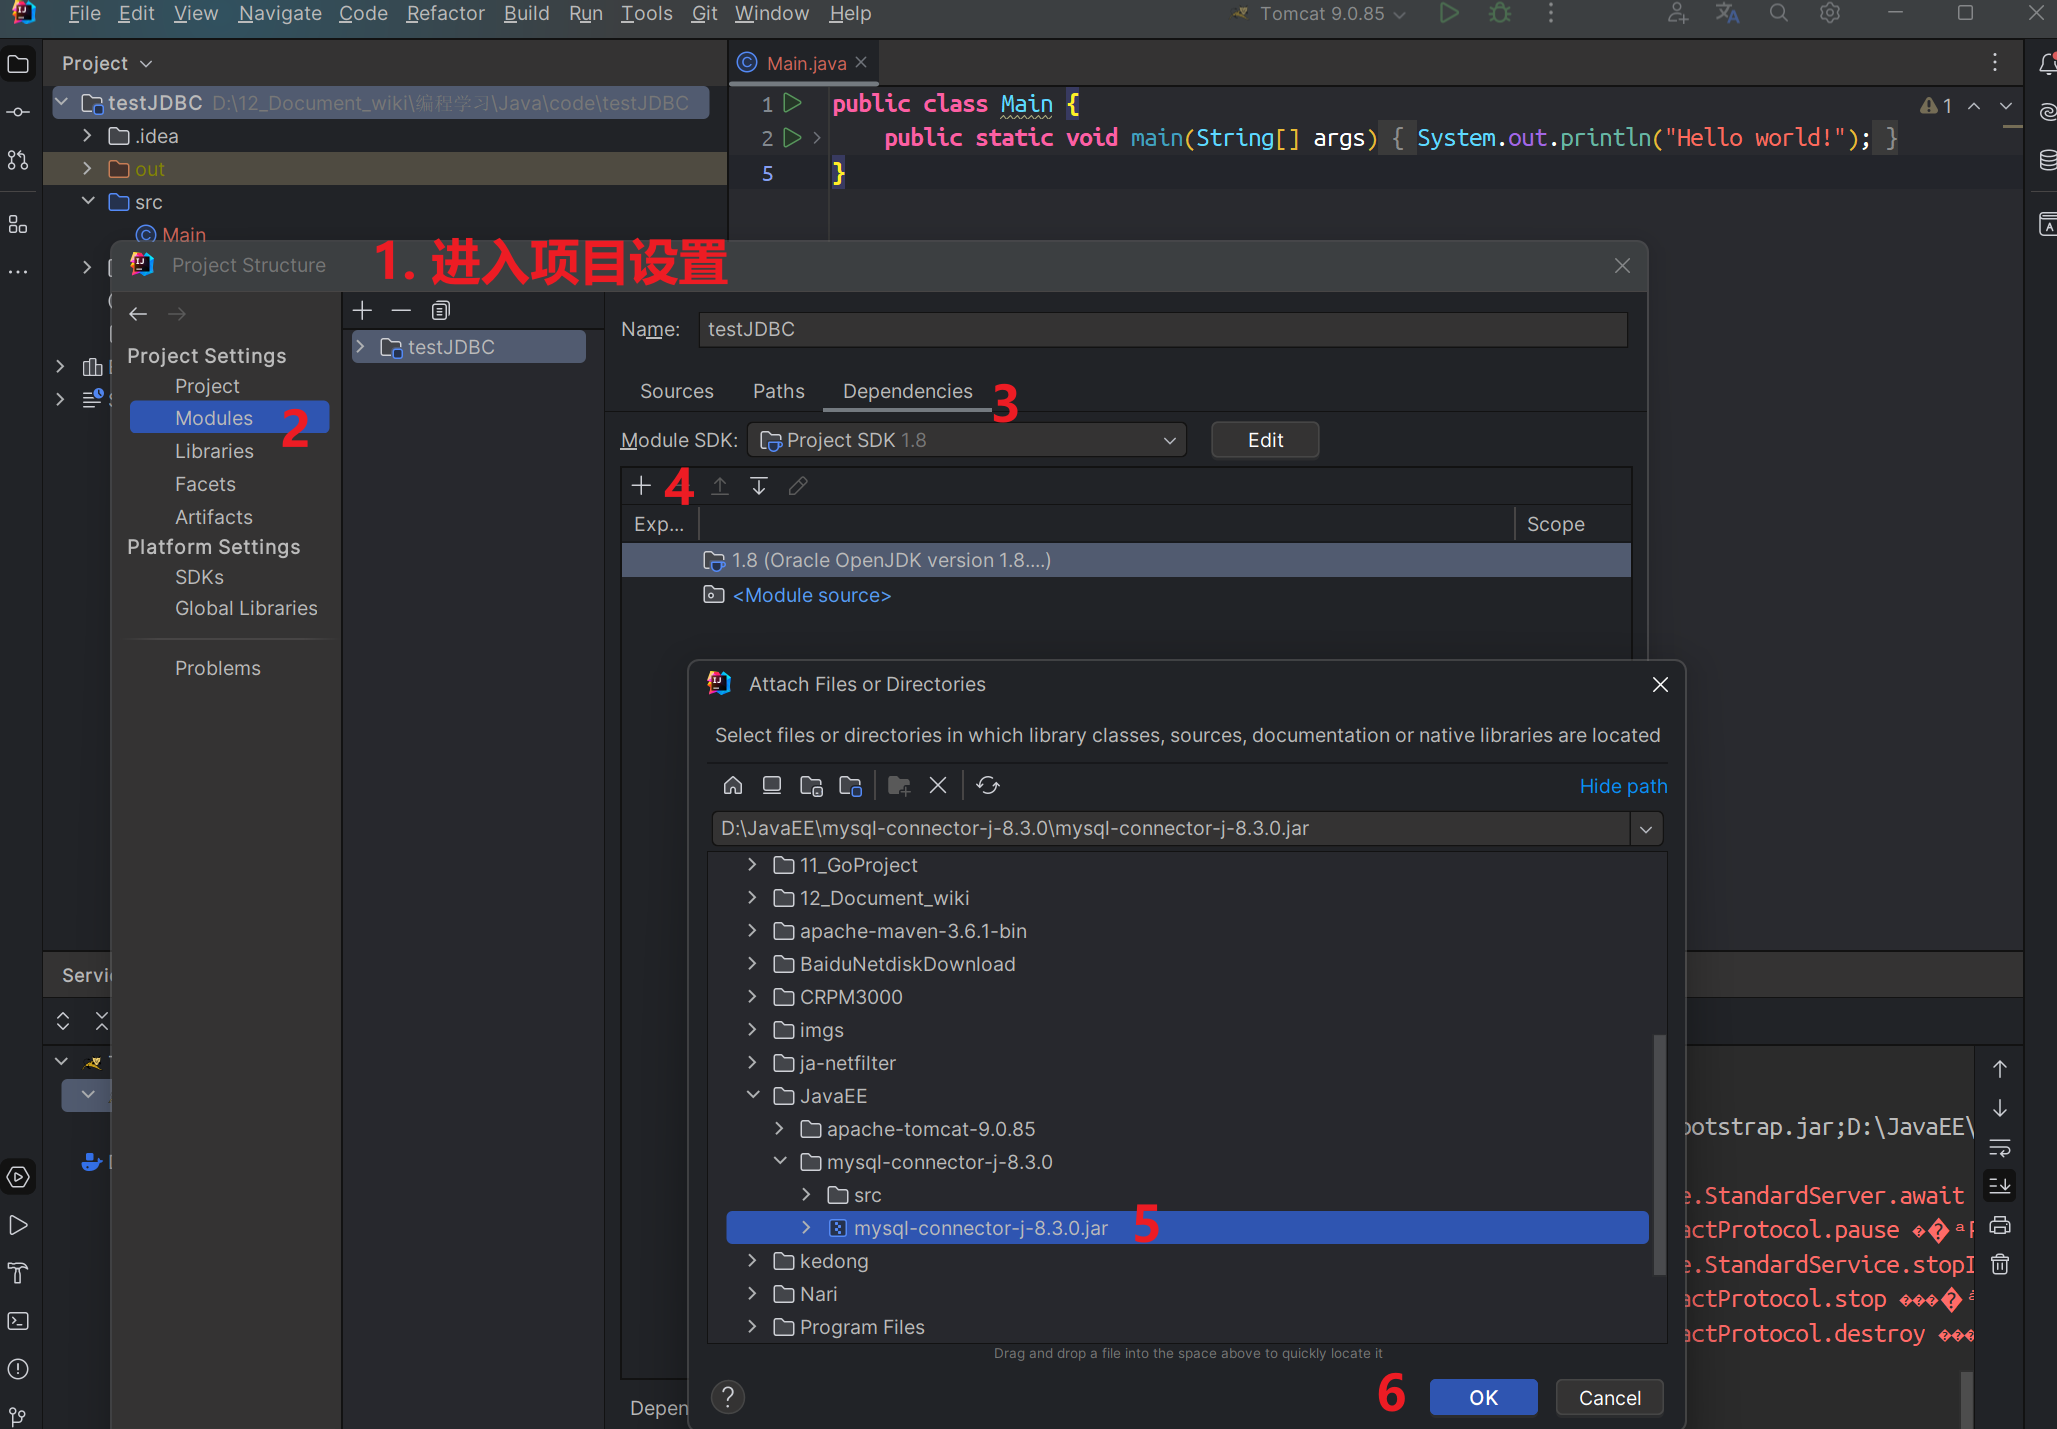Screen dimensions: 2057x1429
Task: Select Global Libraries under Platform Settings
Action: 246,608
